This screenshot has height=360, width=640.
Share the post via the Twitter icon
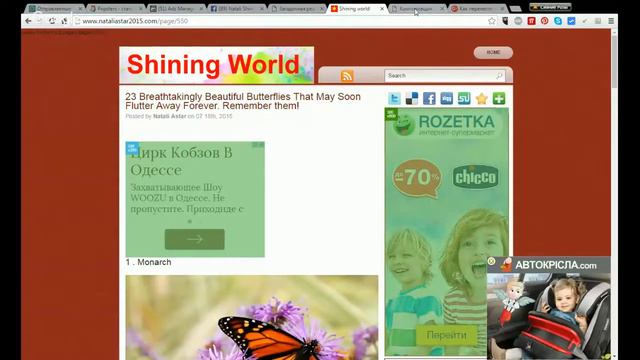click(394, 98)
